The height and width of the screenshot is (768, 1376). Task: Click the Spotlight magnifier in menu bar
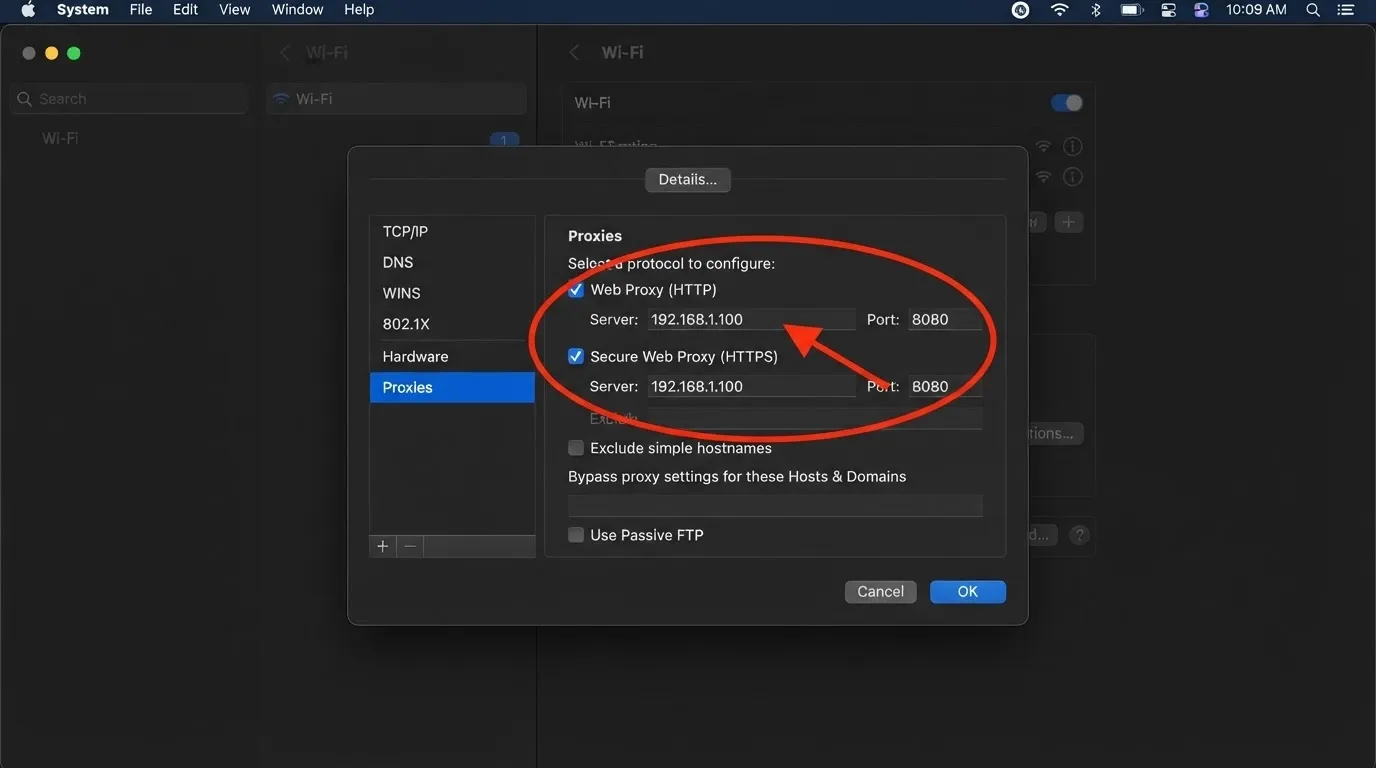[1313, 10]
